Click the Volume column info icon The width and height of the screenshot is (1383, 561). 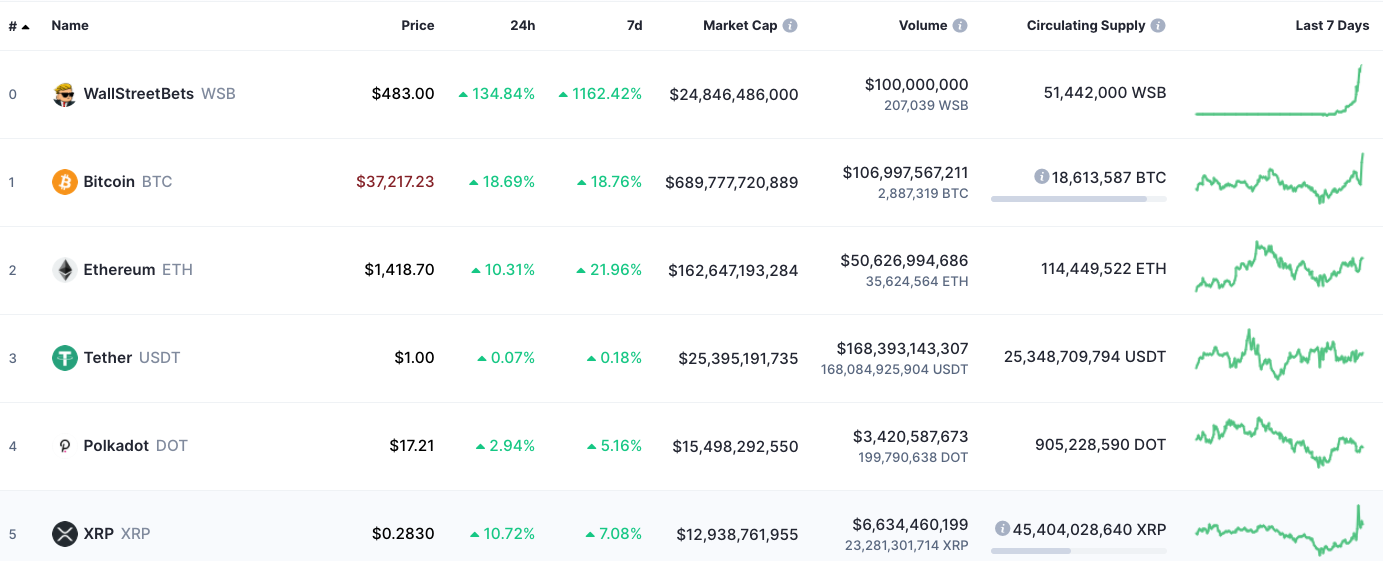coord(960,26)
